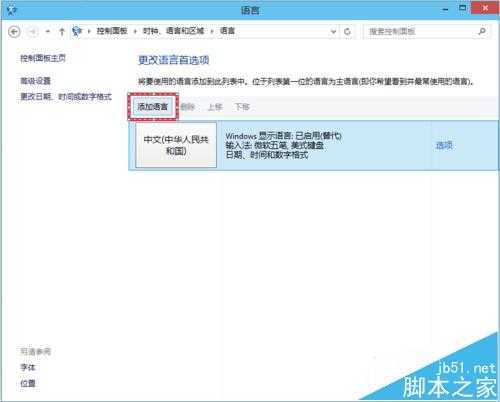
Task: Go back with the back arrow
Action: pos(14,32)
